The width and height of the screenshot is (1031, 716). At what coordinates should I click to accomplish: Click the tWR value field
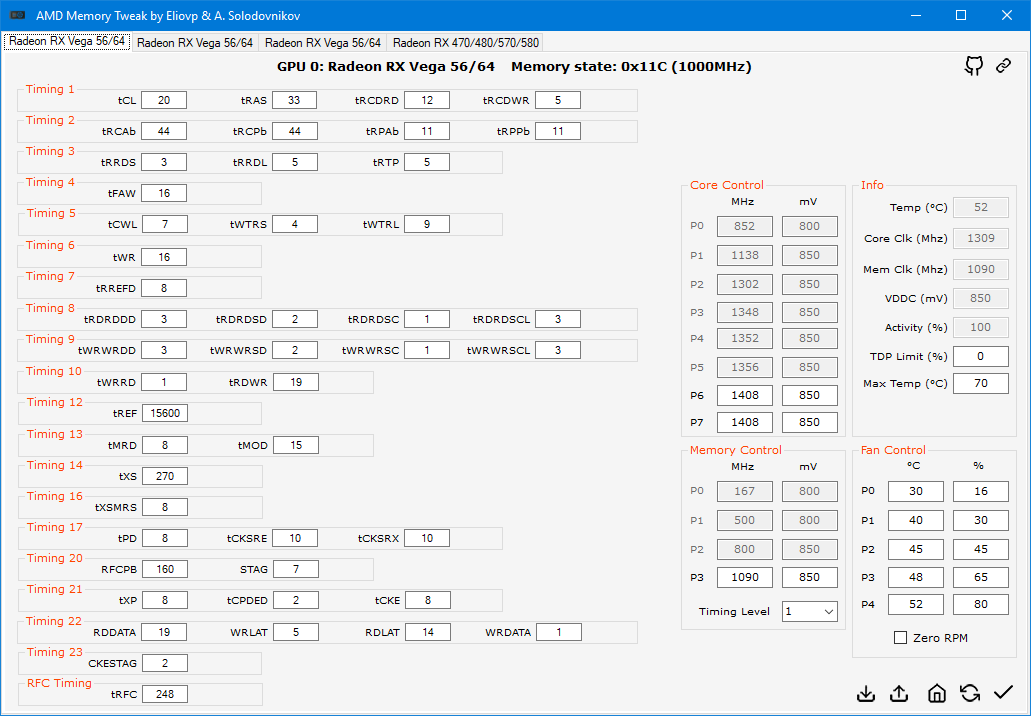164,257
